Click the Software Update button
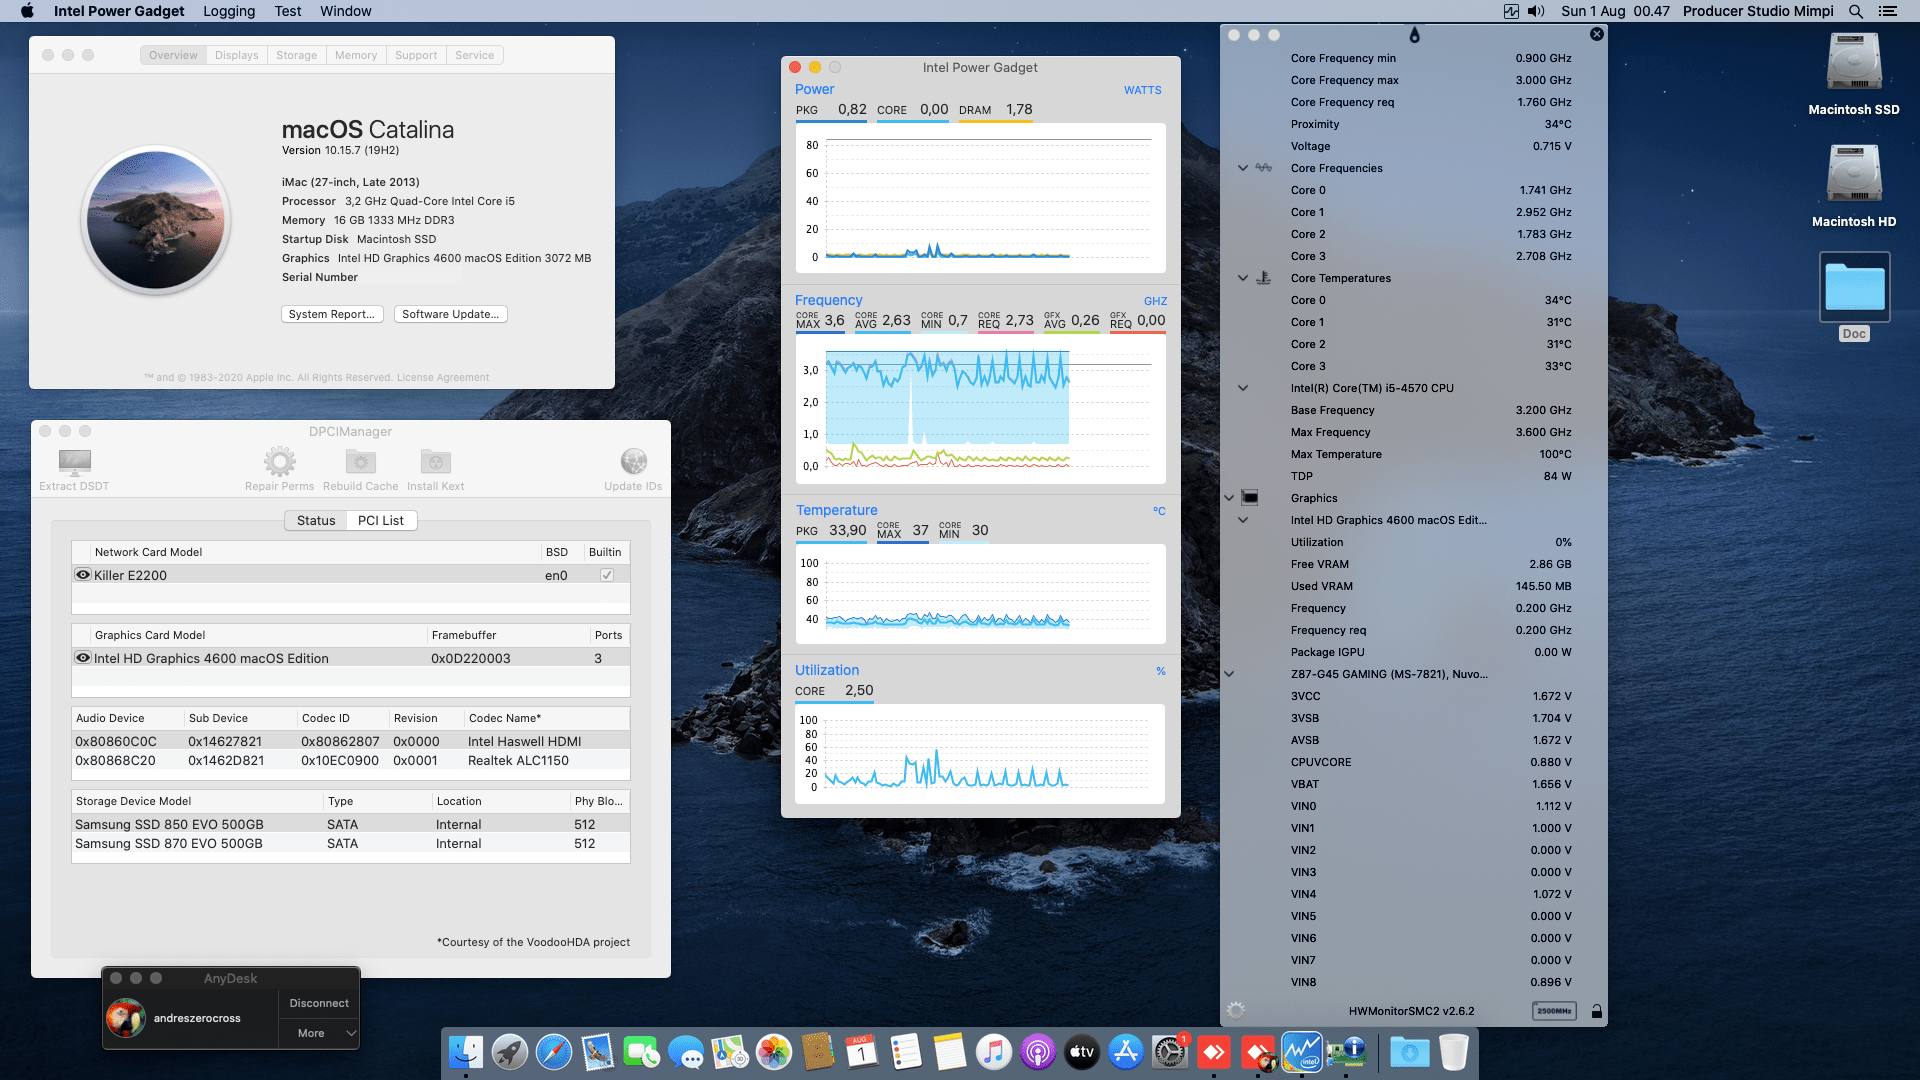Image resolution: width=1920 pixels, height=1080 pixels. pos(451,314)
